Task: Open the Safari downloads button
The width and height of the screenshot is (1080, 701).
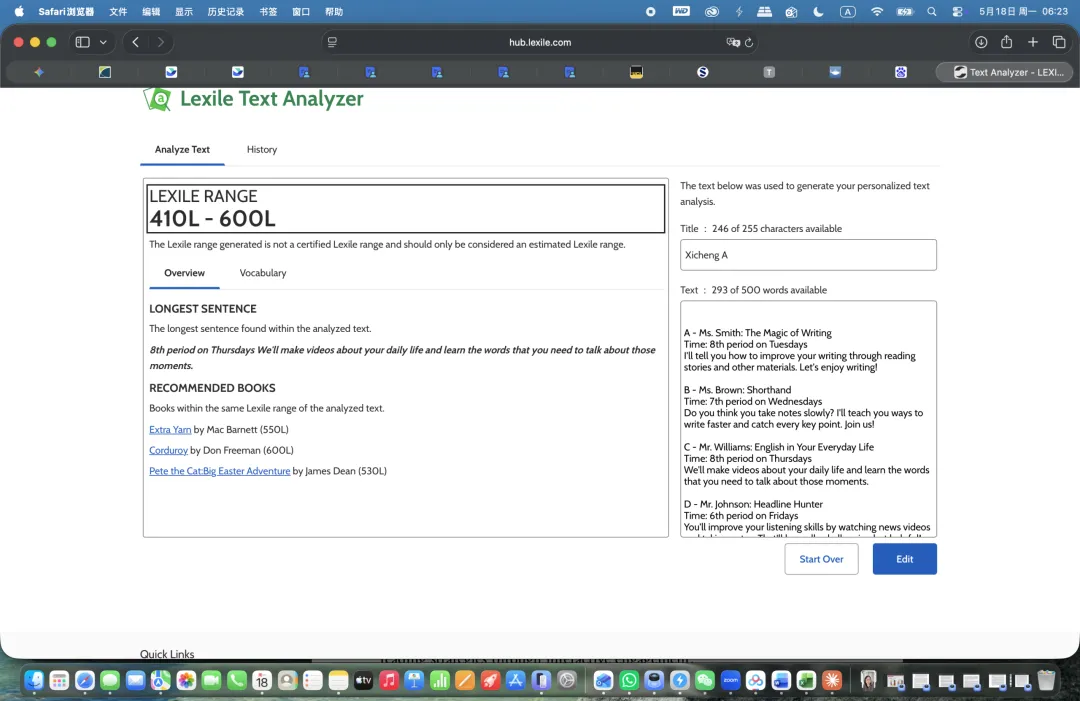Action: (981, 42)
